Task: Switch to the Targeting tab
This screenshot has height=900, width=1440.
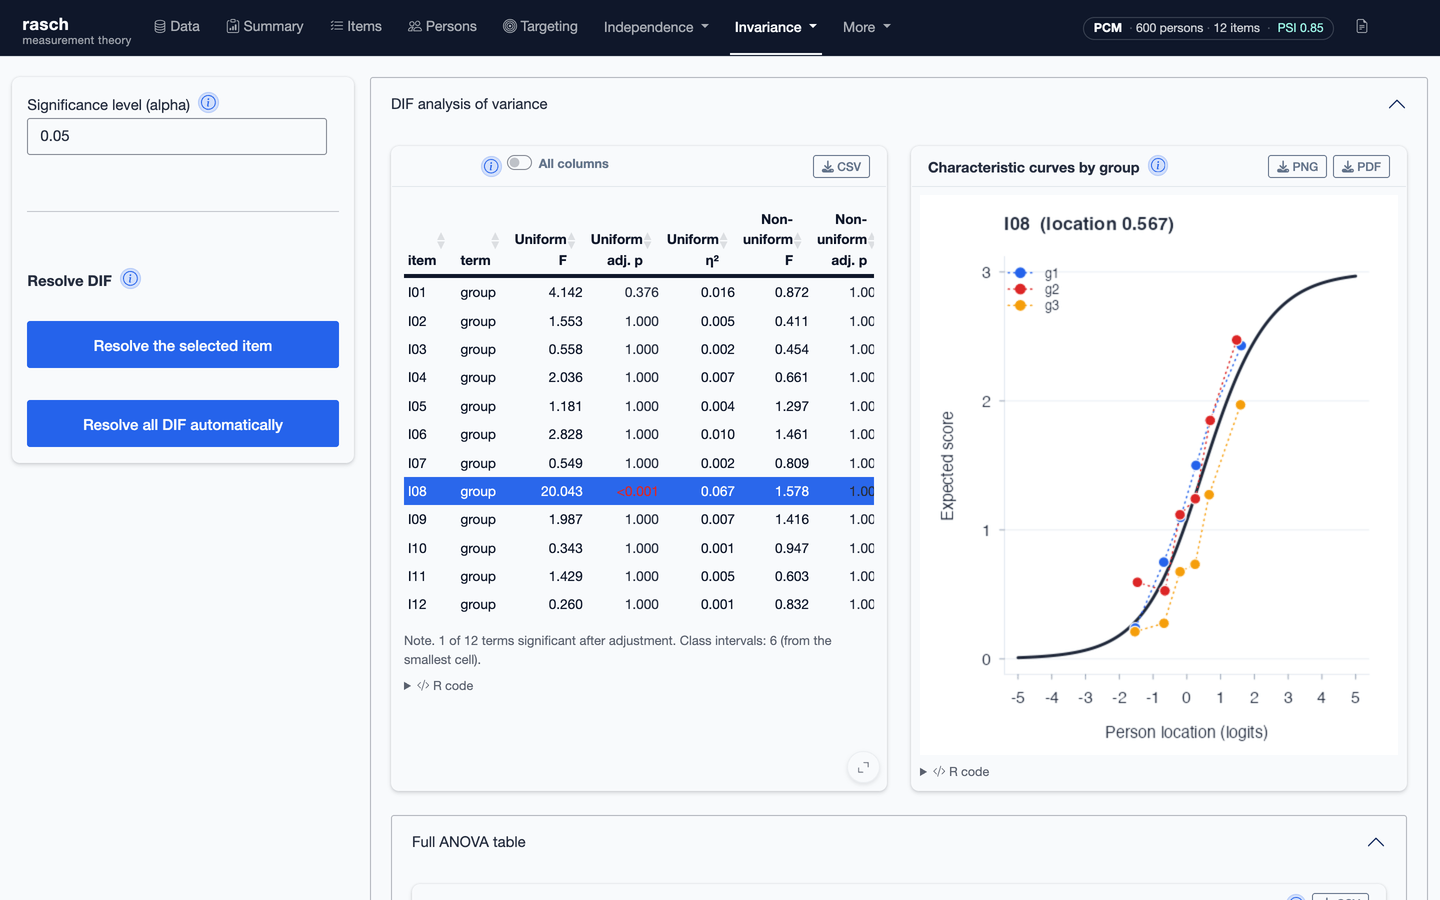Action: 540,26
